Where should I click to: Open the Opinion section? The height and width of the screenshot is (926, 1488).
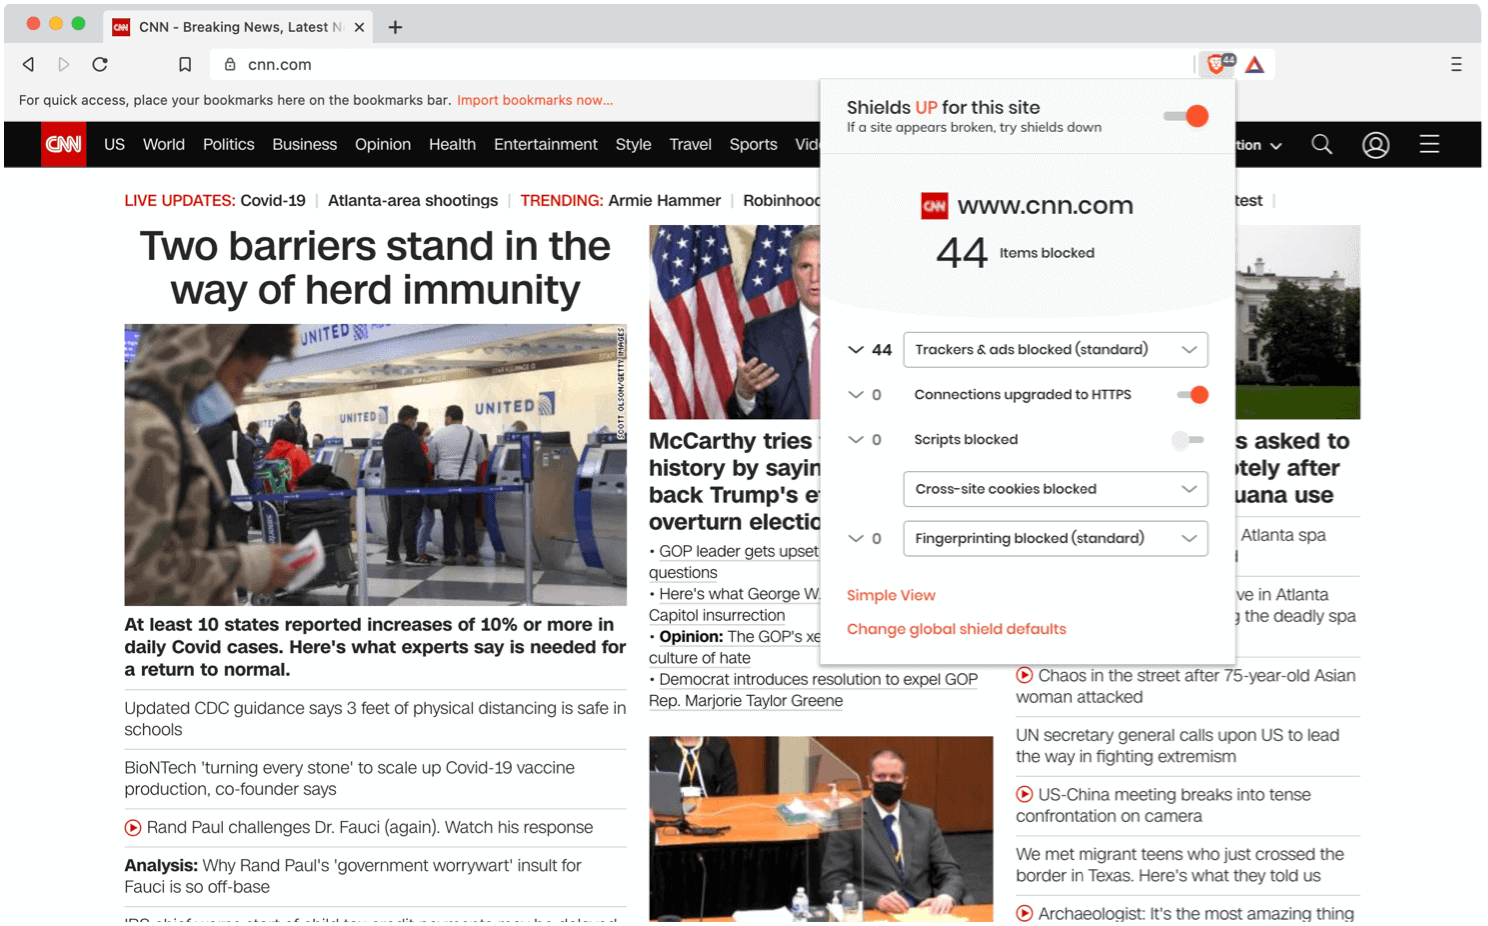(x=383, y=144)
